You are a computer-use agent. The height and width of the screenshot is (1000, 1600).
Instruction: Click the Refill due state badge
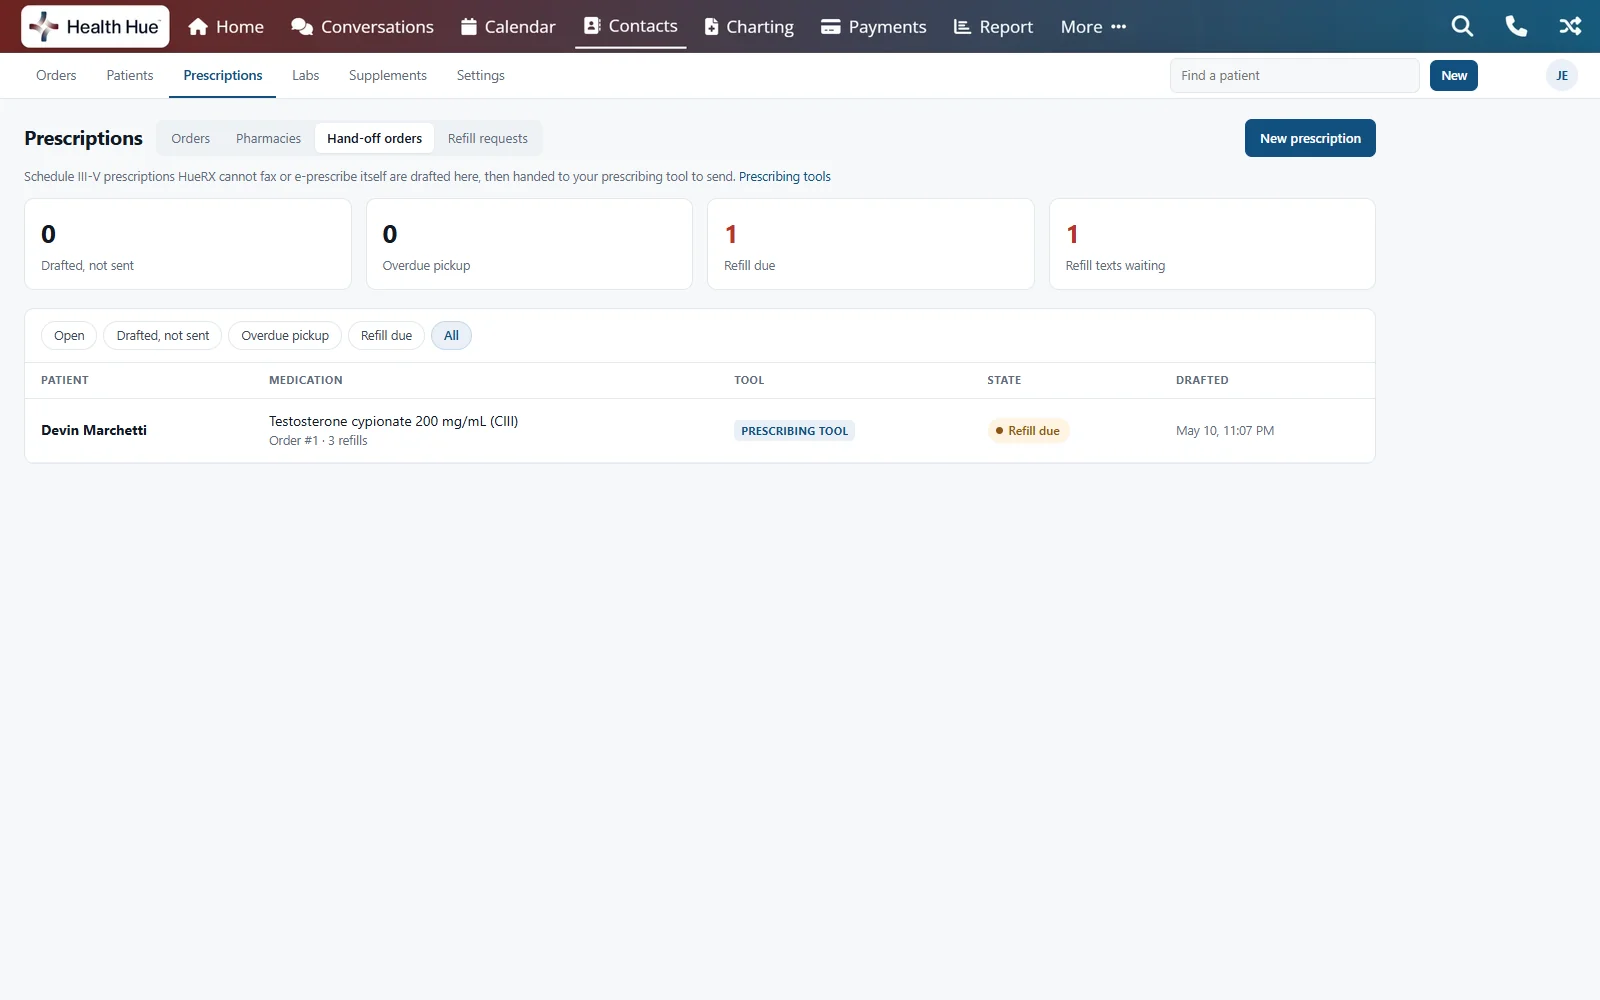coord(1028,431)
